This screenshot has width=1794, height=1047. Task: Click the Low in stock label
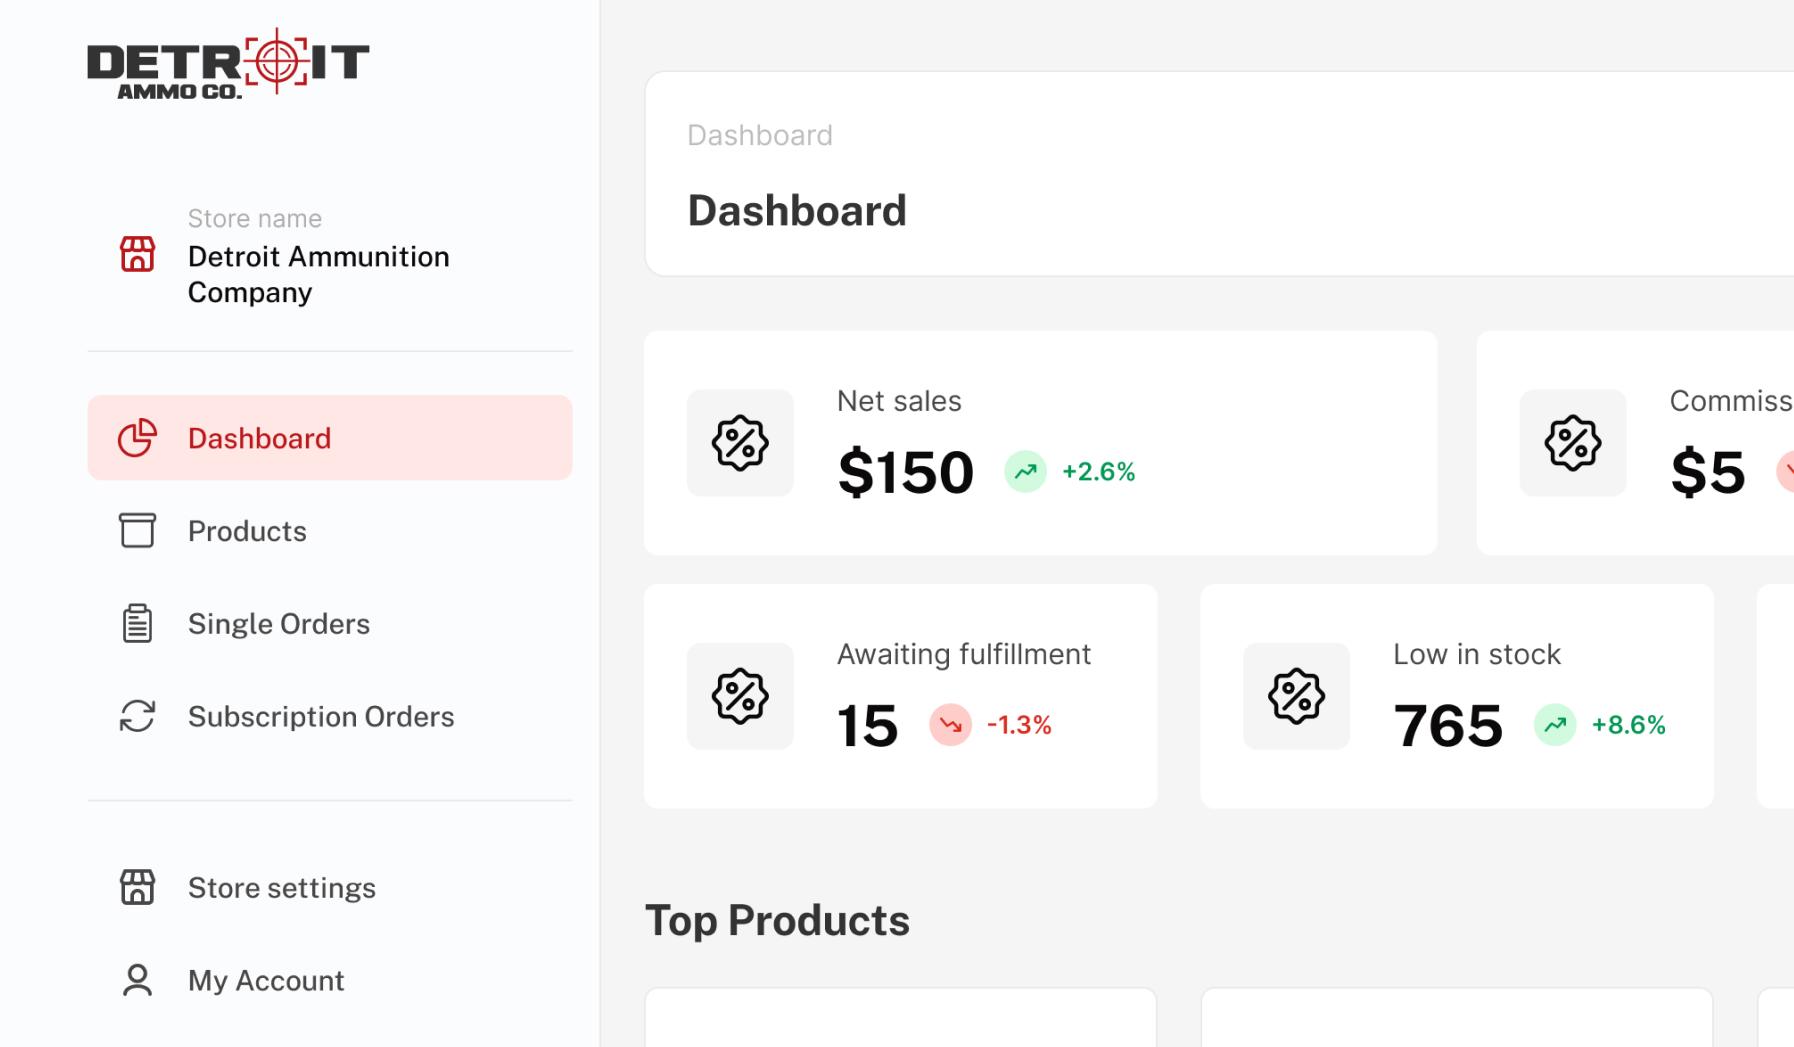tap(1477, 654)
